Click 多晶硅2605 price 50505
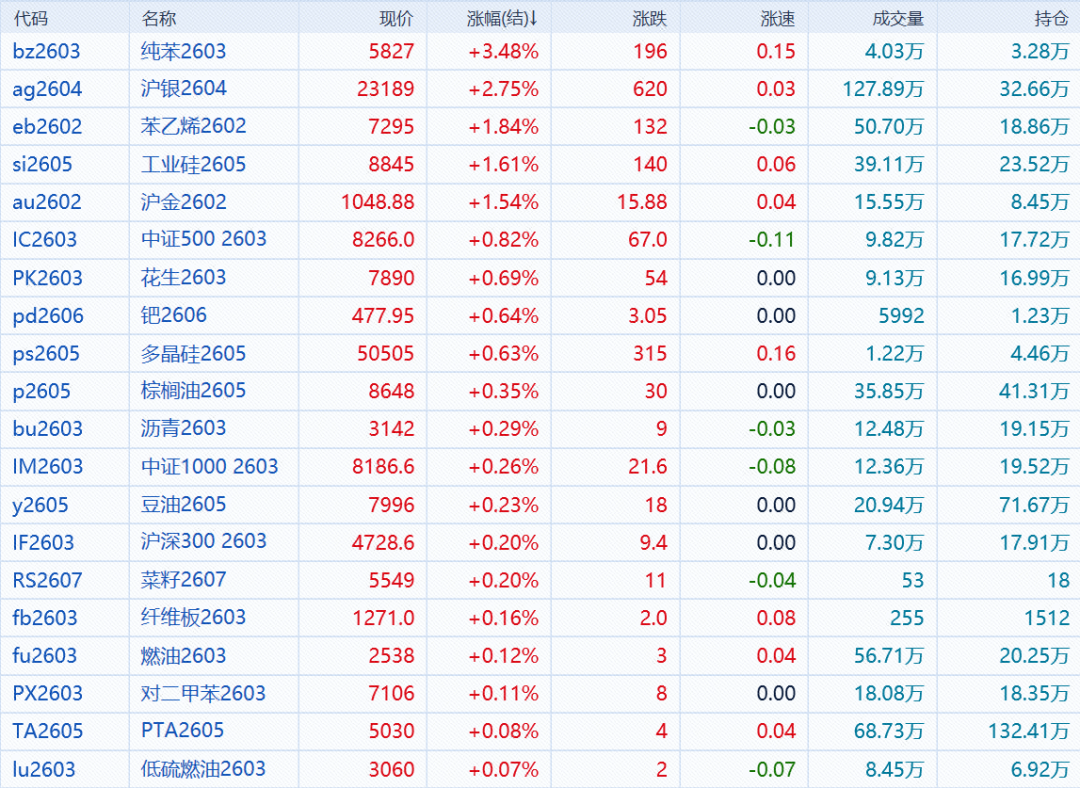This screenshot has height=788, width=1080. 385,353
